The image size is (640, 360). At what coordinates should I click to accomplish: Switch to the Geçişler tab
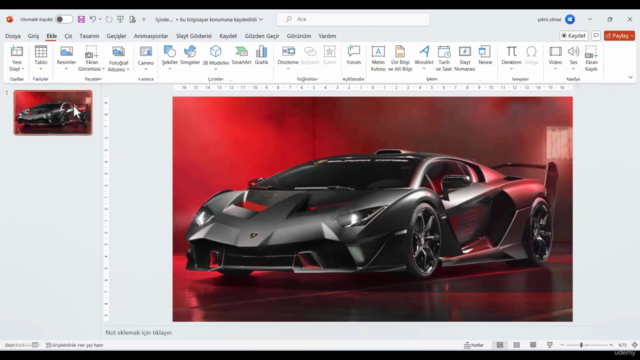[x=116, y=36]
